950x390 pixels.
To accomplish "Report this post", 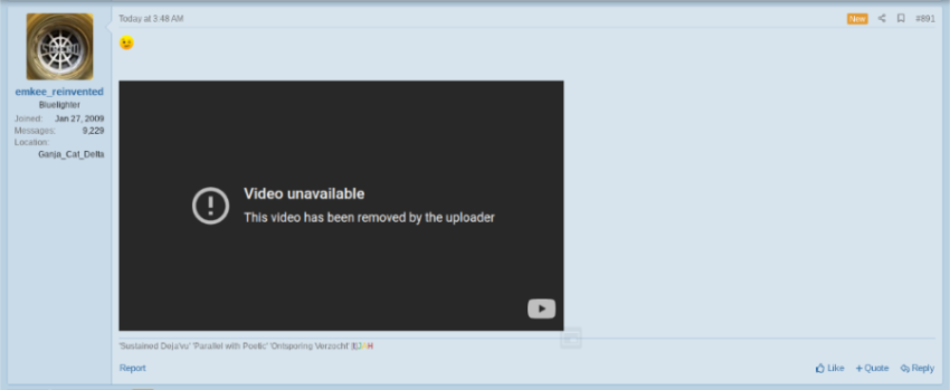I will [x=133, y=368].
